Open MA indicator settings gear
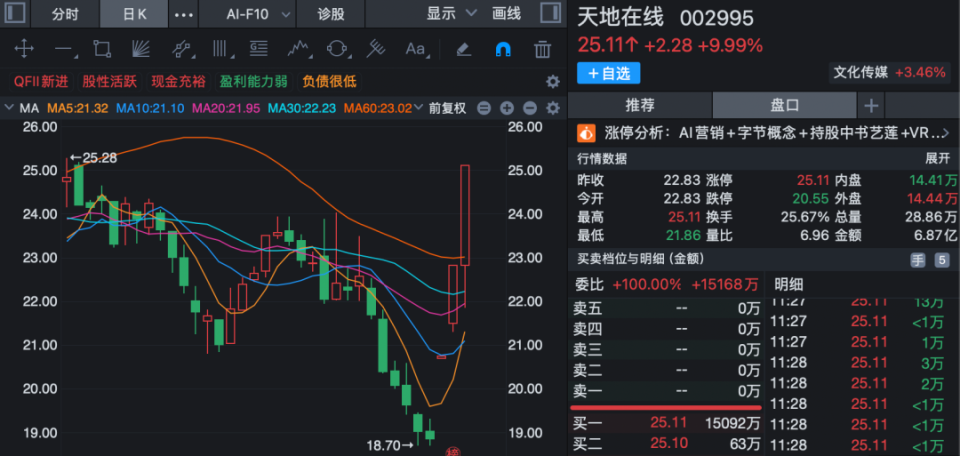 [x=552, y=108]
